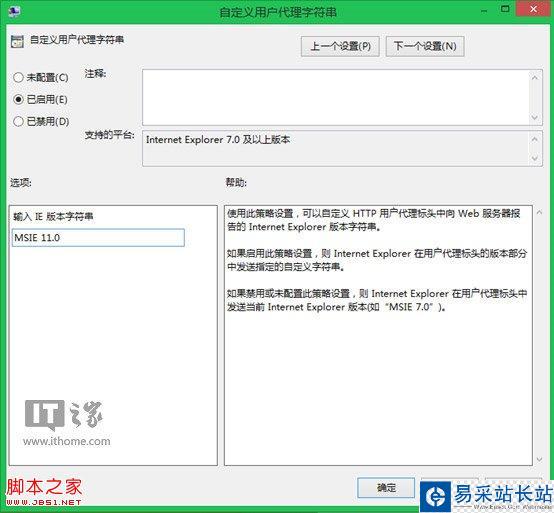
Task: Click help paragraph starting 如果禁用或未配置
Action: [x=377, y=300]
